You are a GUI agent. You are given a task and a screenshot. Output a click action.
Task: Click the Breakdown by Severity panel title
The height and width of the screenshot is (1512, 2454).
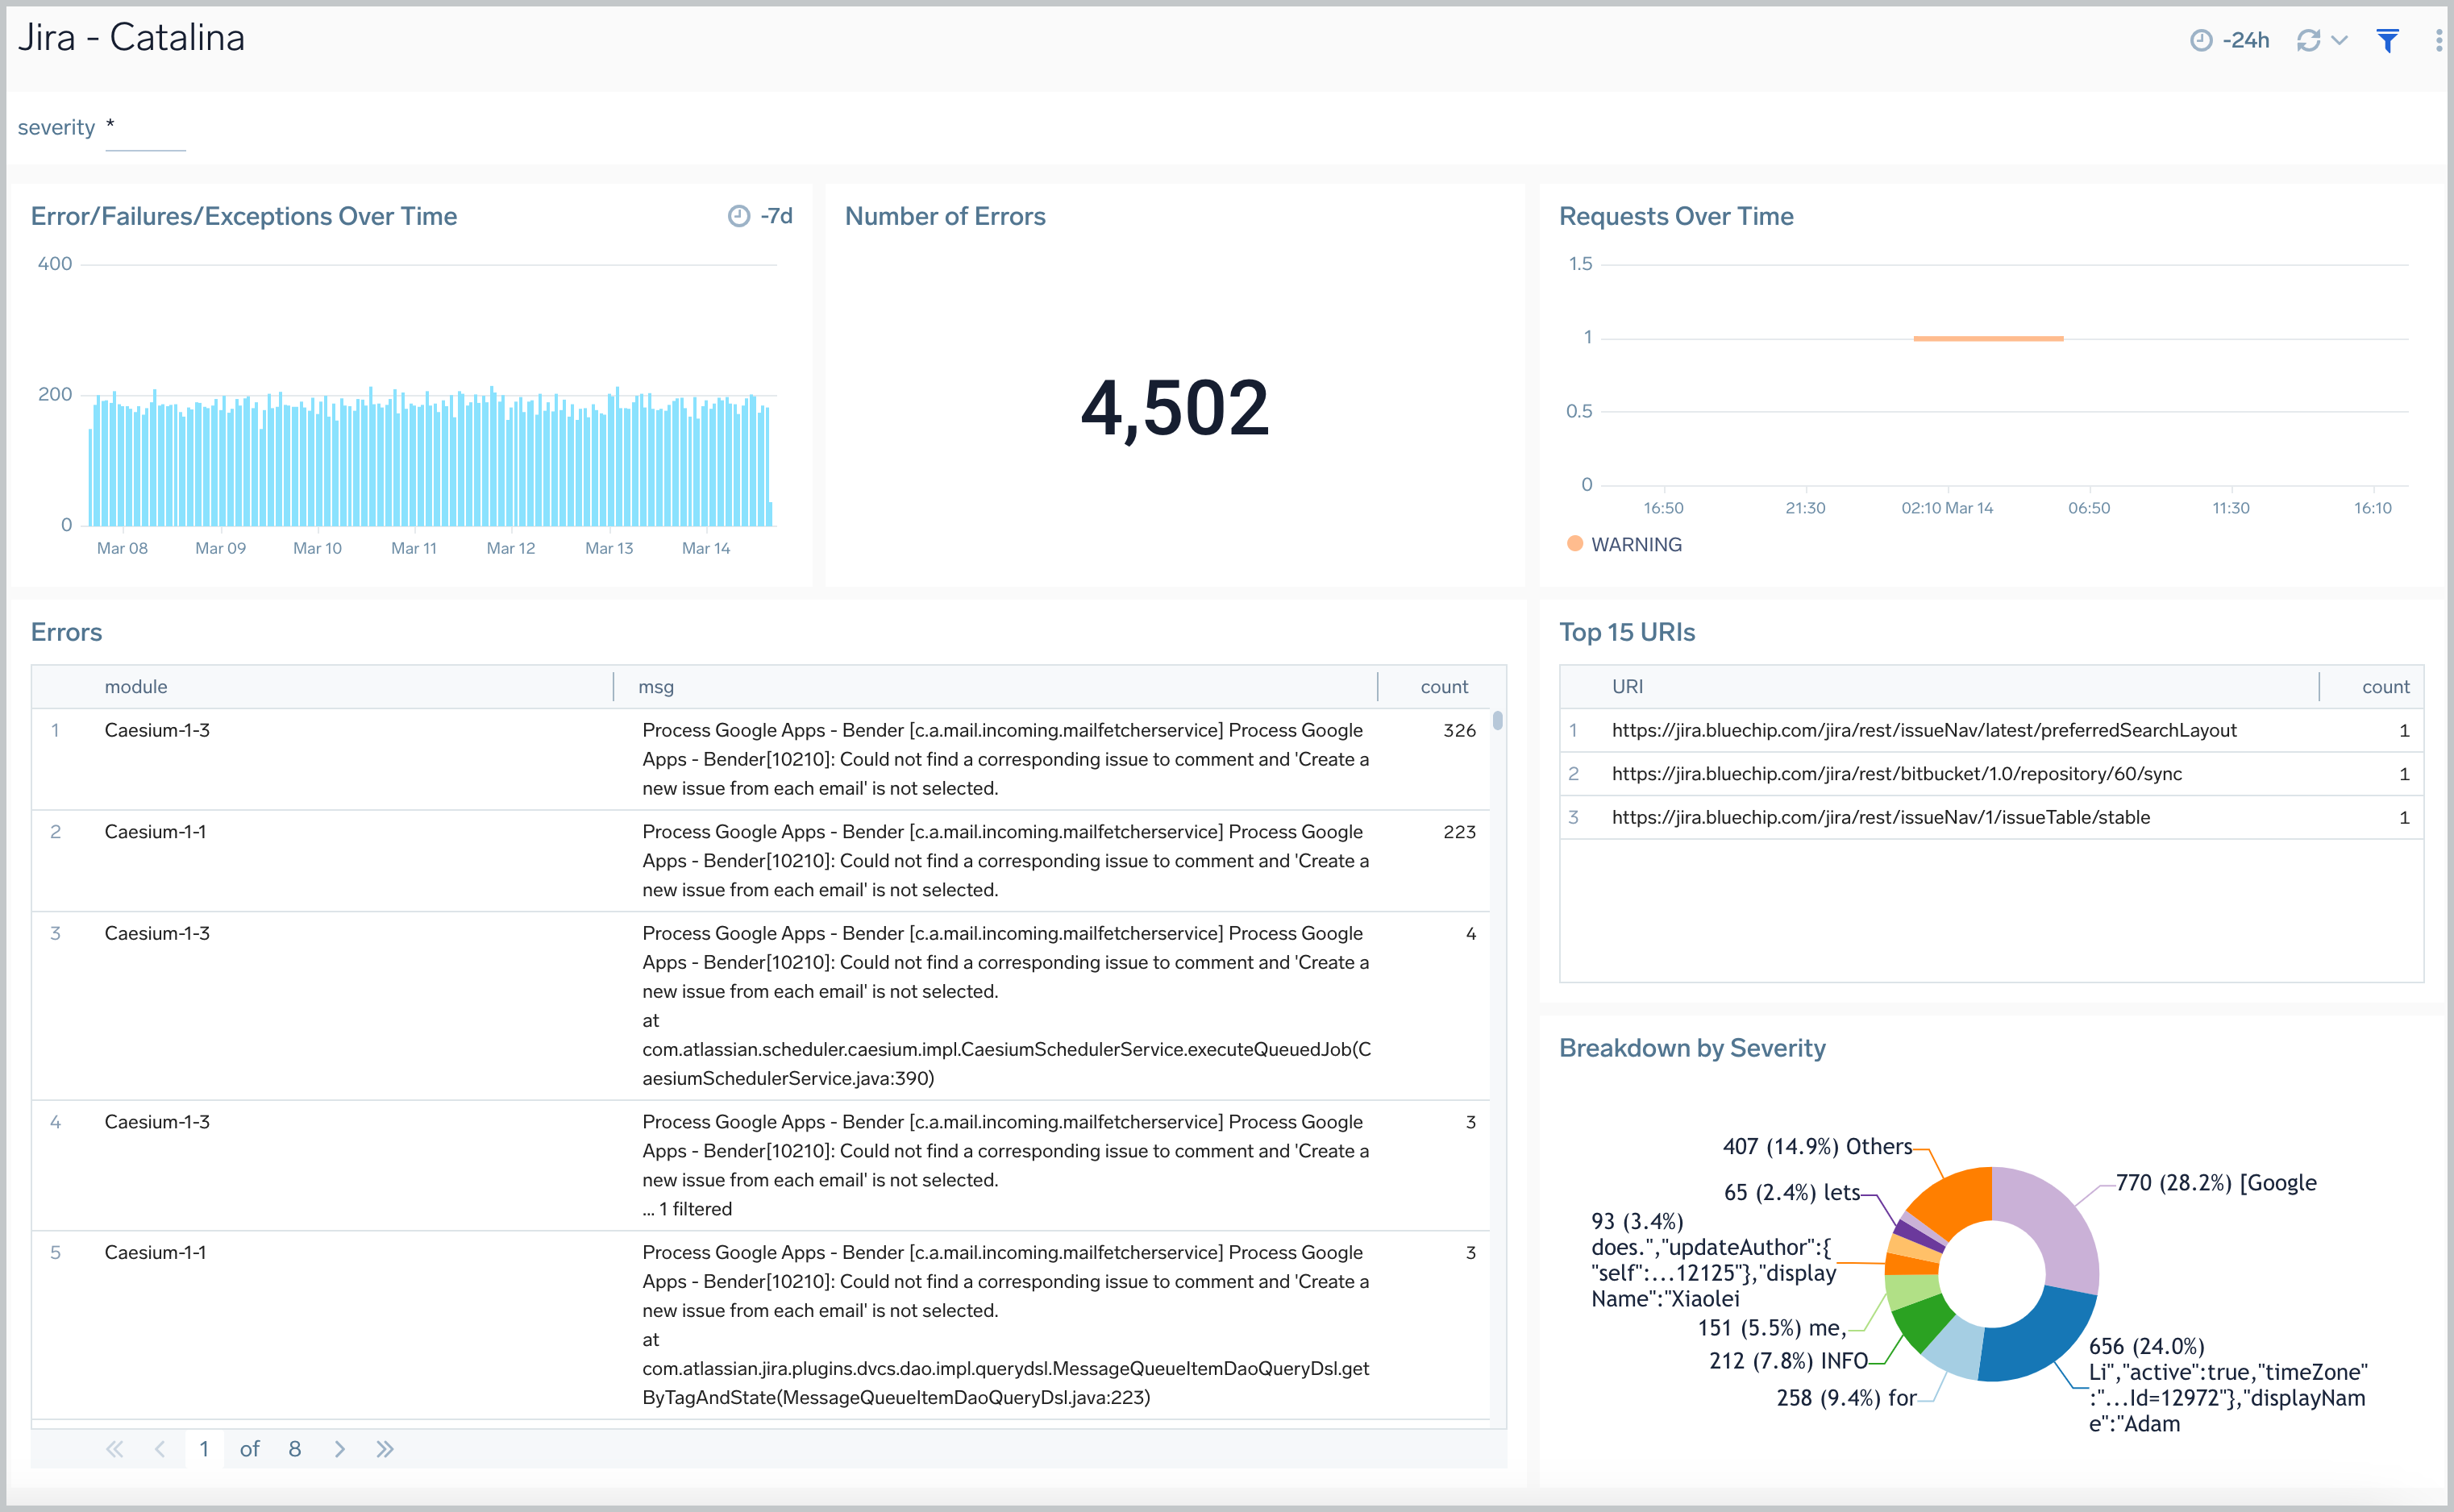coord(1692,1048)
